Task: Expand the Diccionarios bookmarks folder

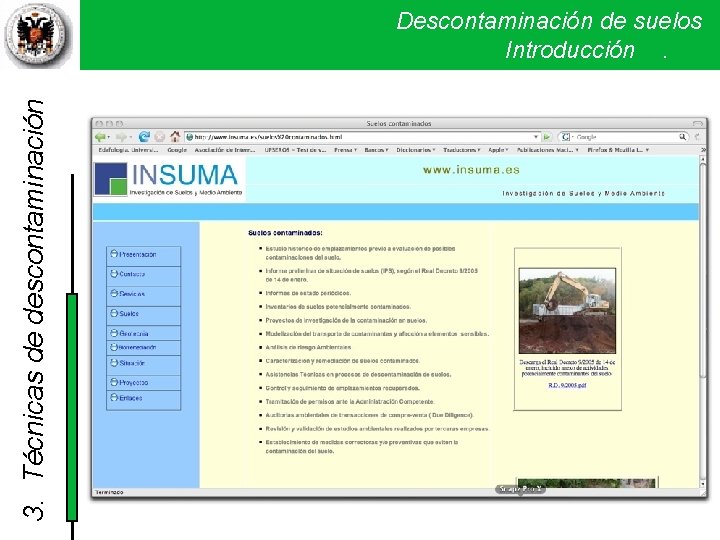Action: pyautogui.click(x=416, y=150)
